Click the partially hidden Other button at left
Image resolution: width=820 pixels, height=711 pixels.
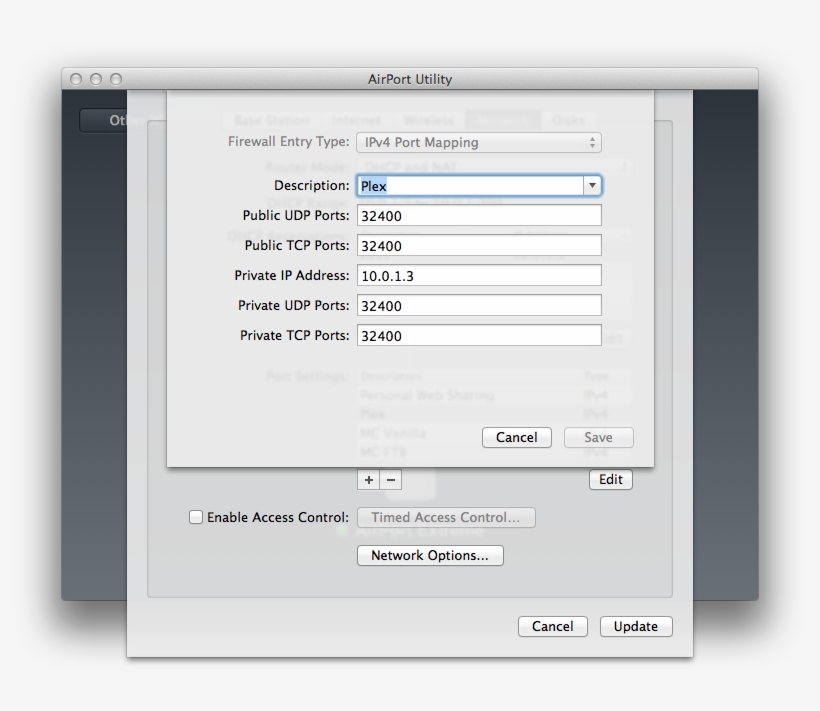pyautogui.click(x=103, y=121)
